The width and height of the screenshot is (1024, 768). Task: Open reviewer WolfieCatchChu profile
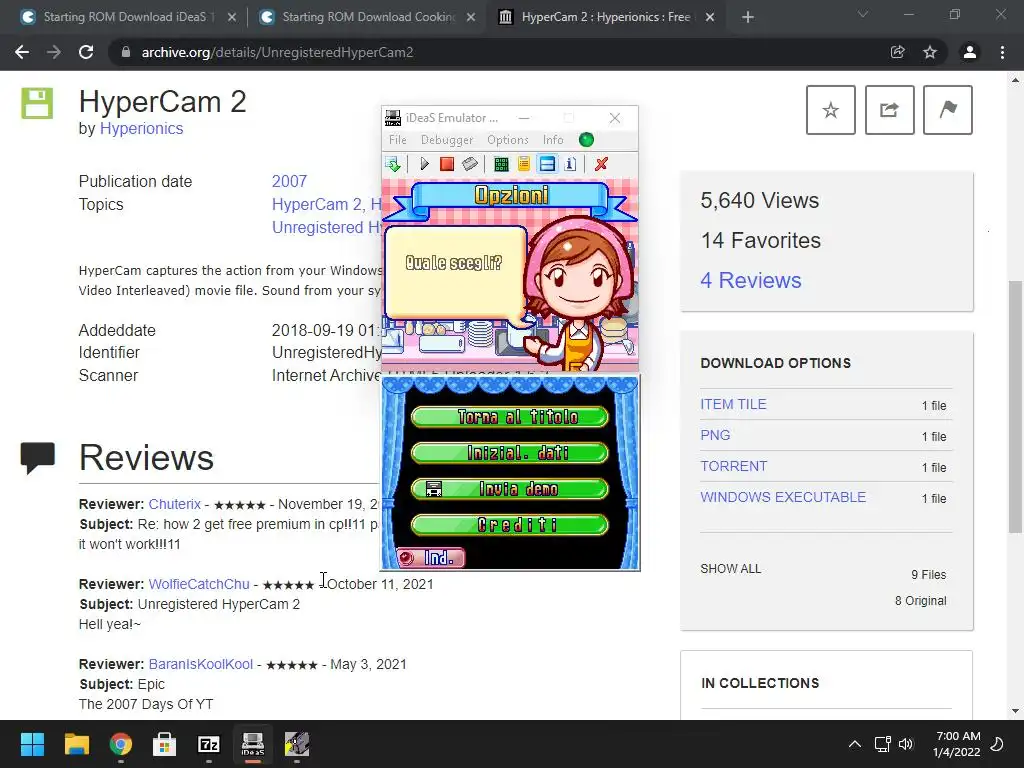[199, 584]
